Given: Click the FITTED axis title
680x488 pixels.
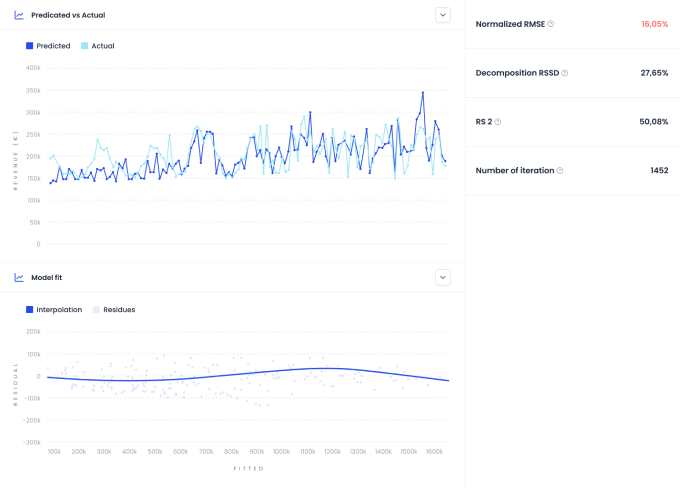Looking at the screenshot, I should (248, 468).
